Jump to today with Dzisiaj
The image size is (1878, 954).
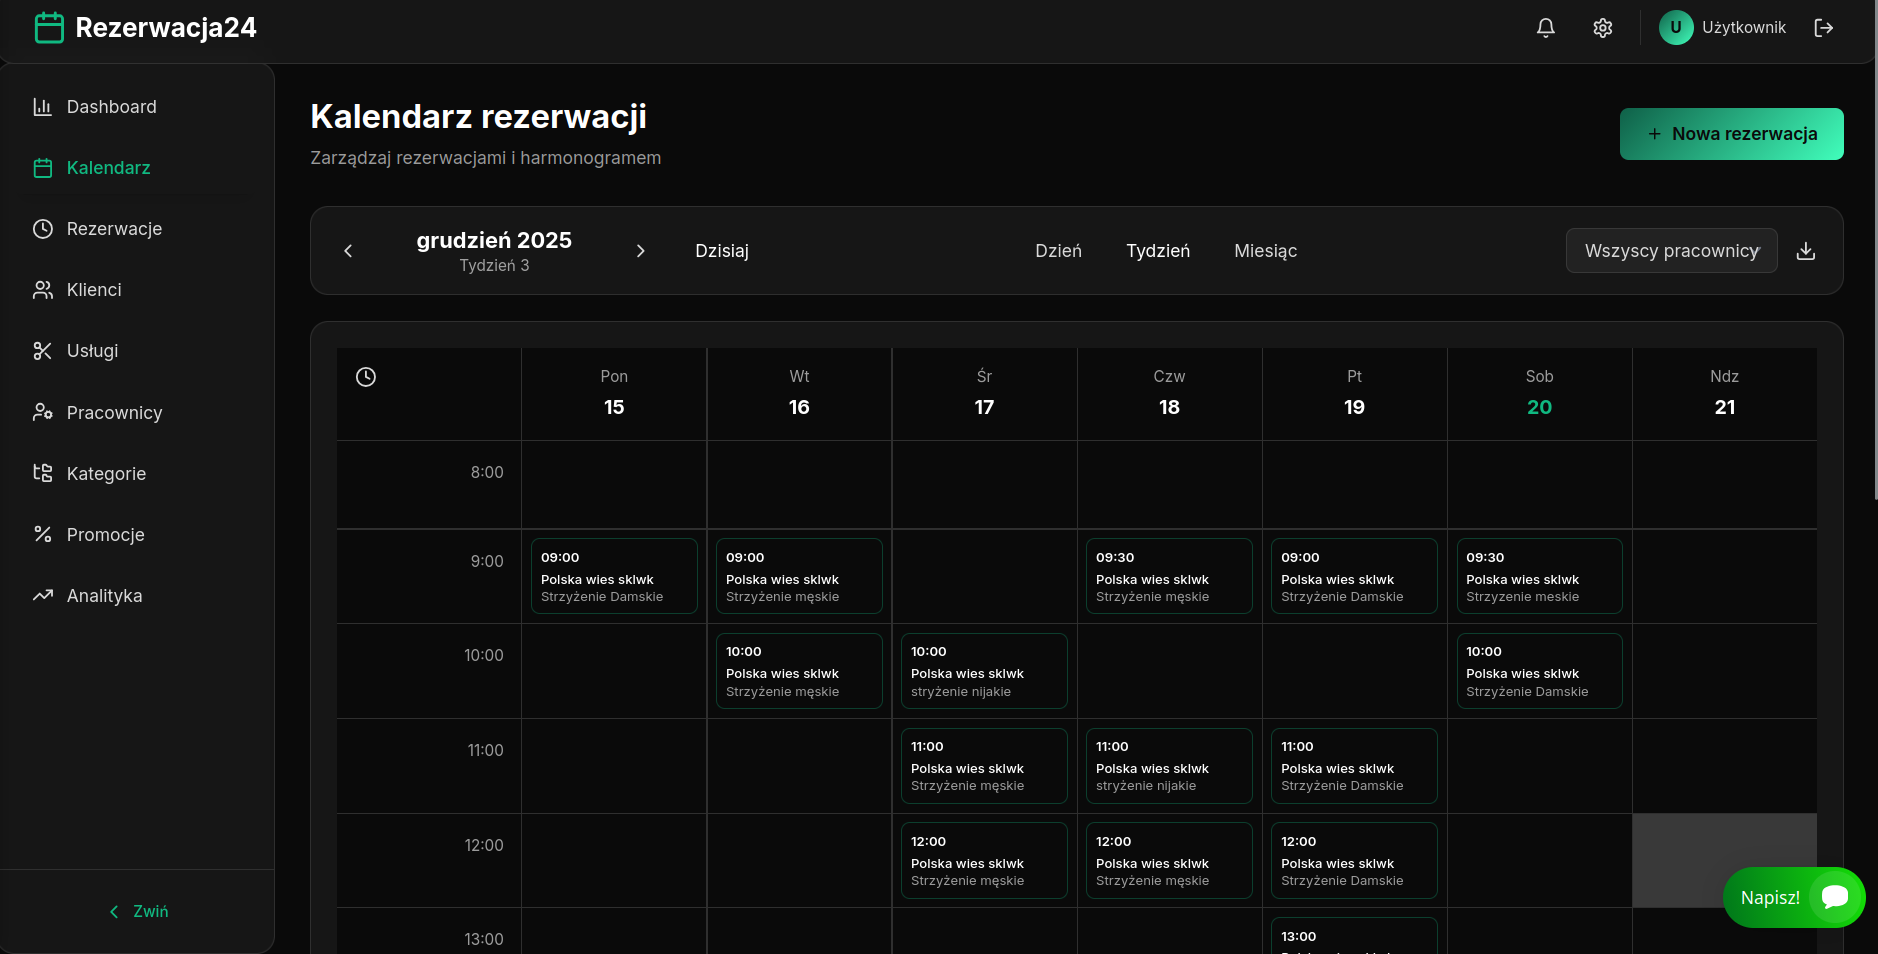[721, 251]
